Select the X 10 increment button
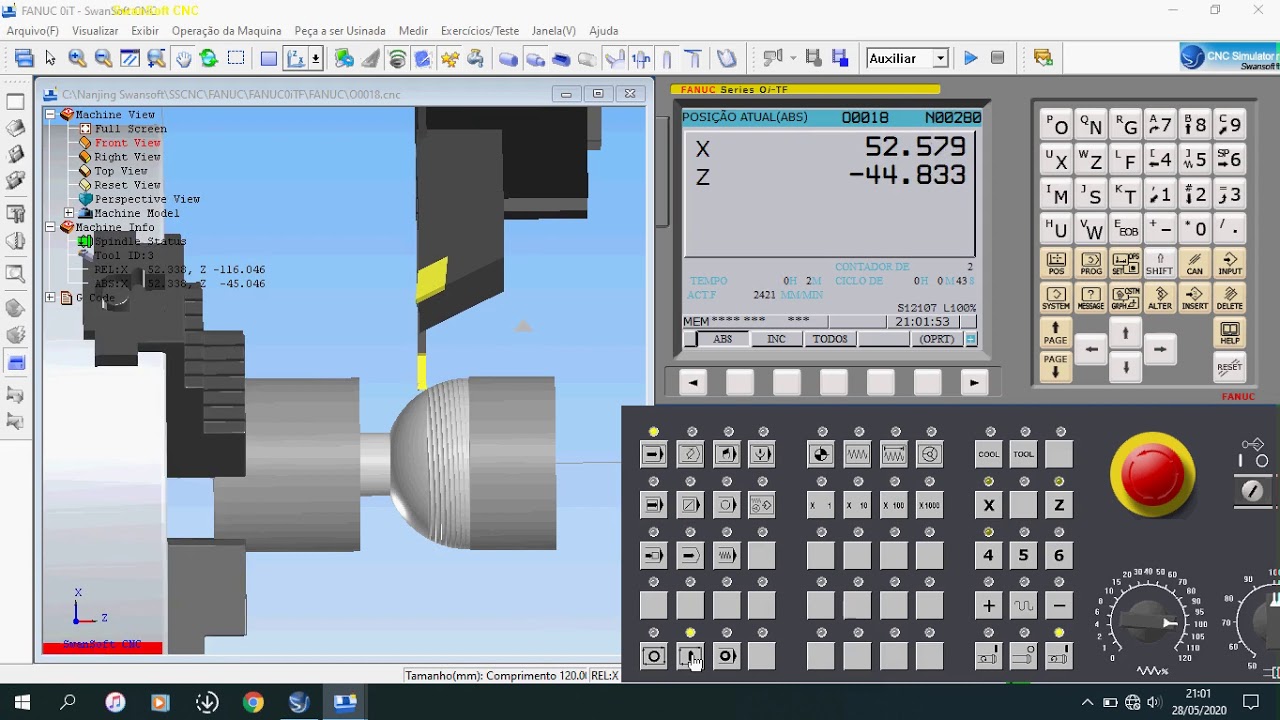The width and height of the screenshot is (1280, 720). tap(857, 505)
